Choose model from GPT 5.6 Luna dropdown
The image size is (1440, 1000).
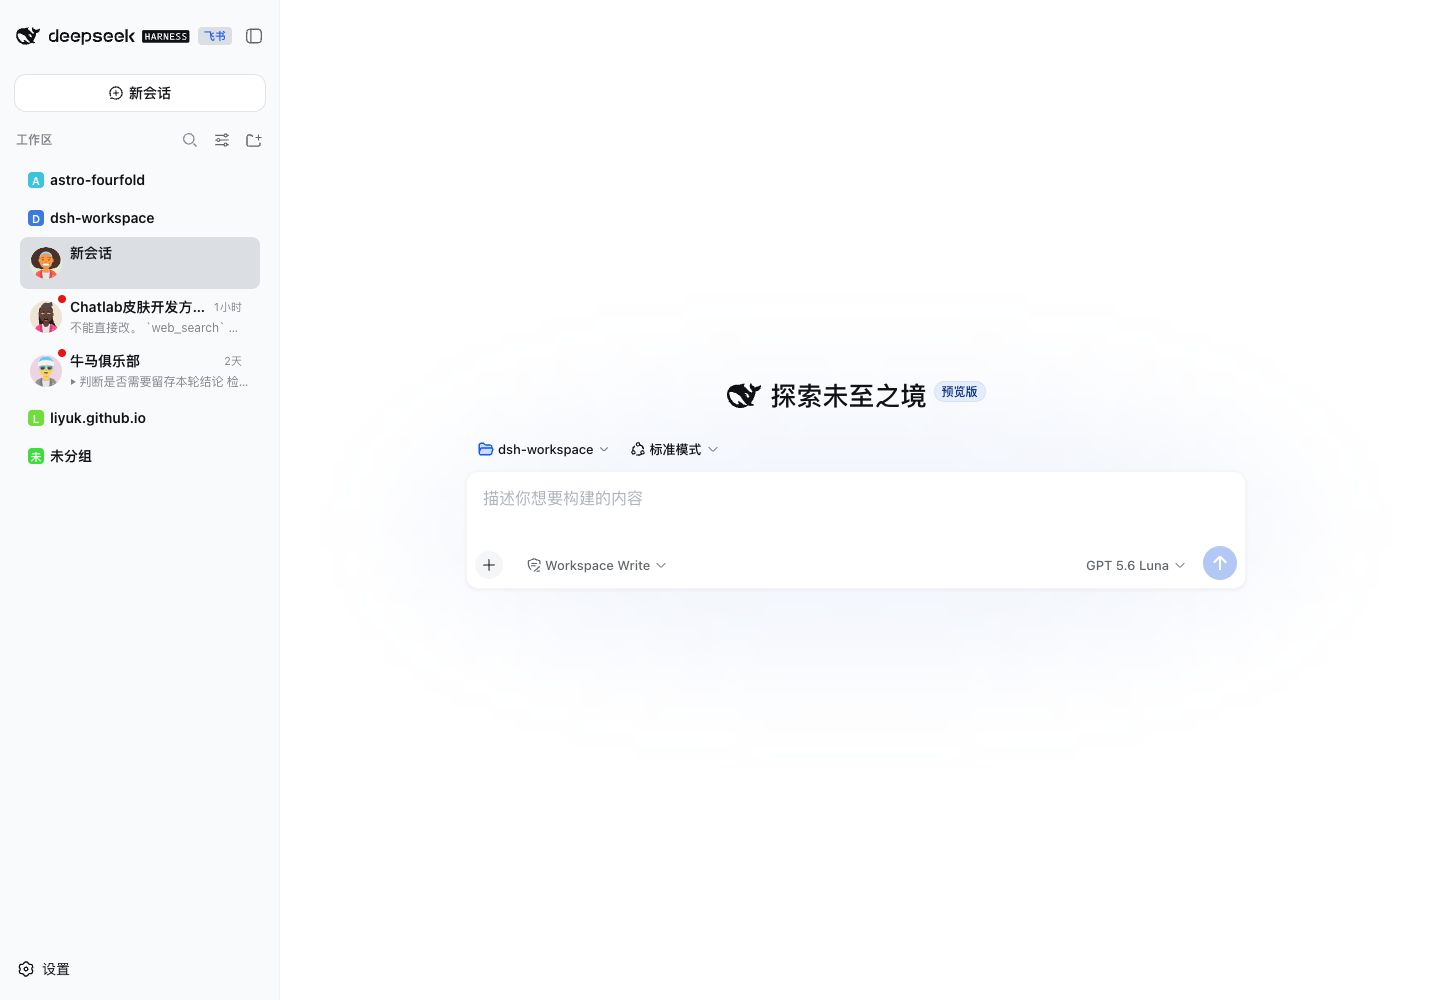[x=1135, y=566]
